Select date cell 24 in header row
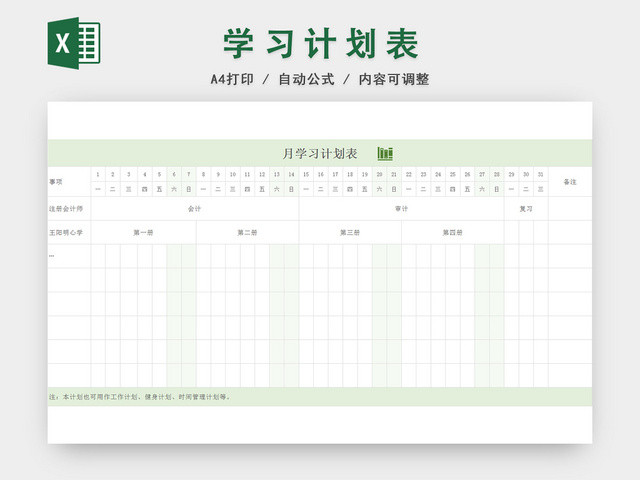The height and width of the screenshot is (480, 640). (x=438, y=174)
